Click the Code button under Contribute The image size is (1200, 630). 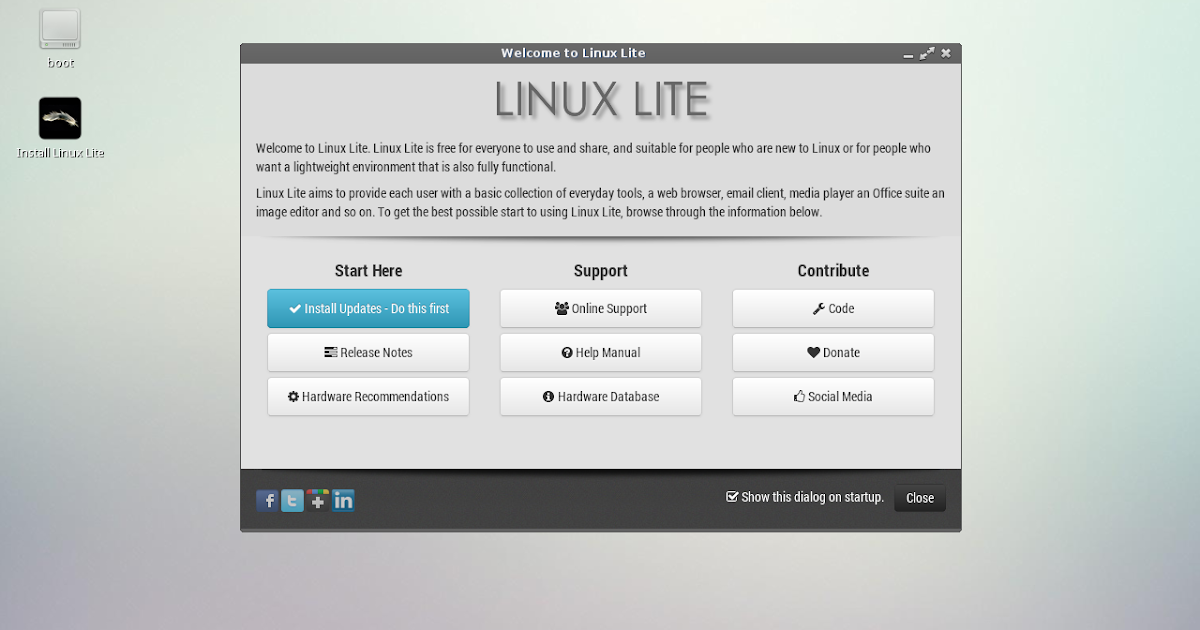833,308
